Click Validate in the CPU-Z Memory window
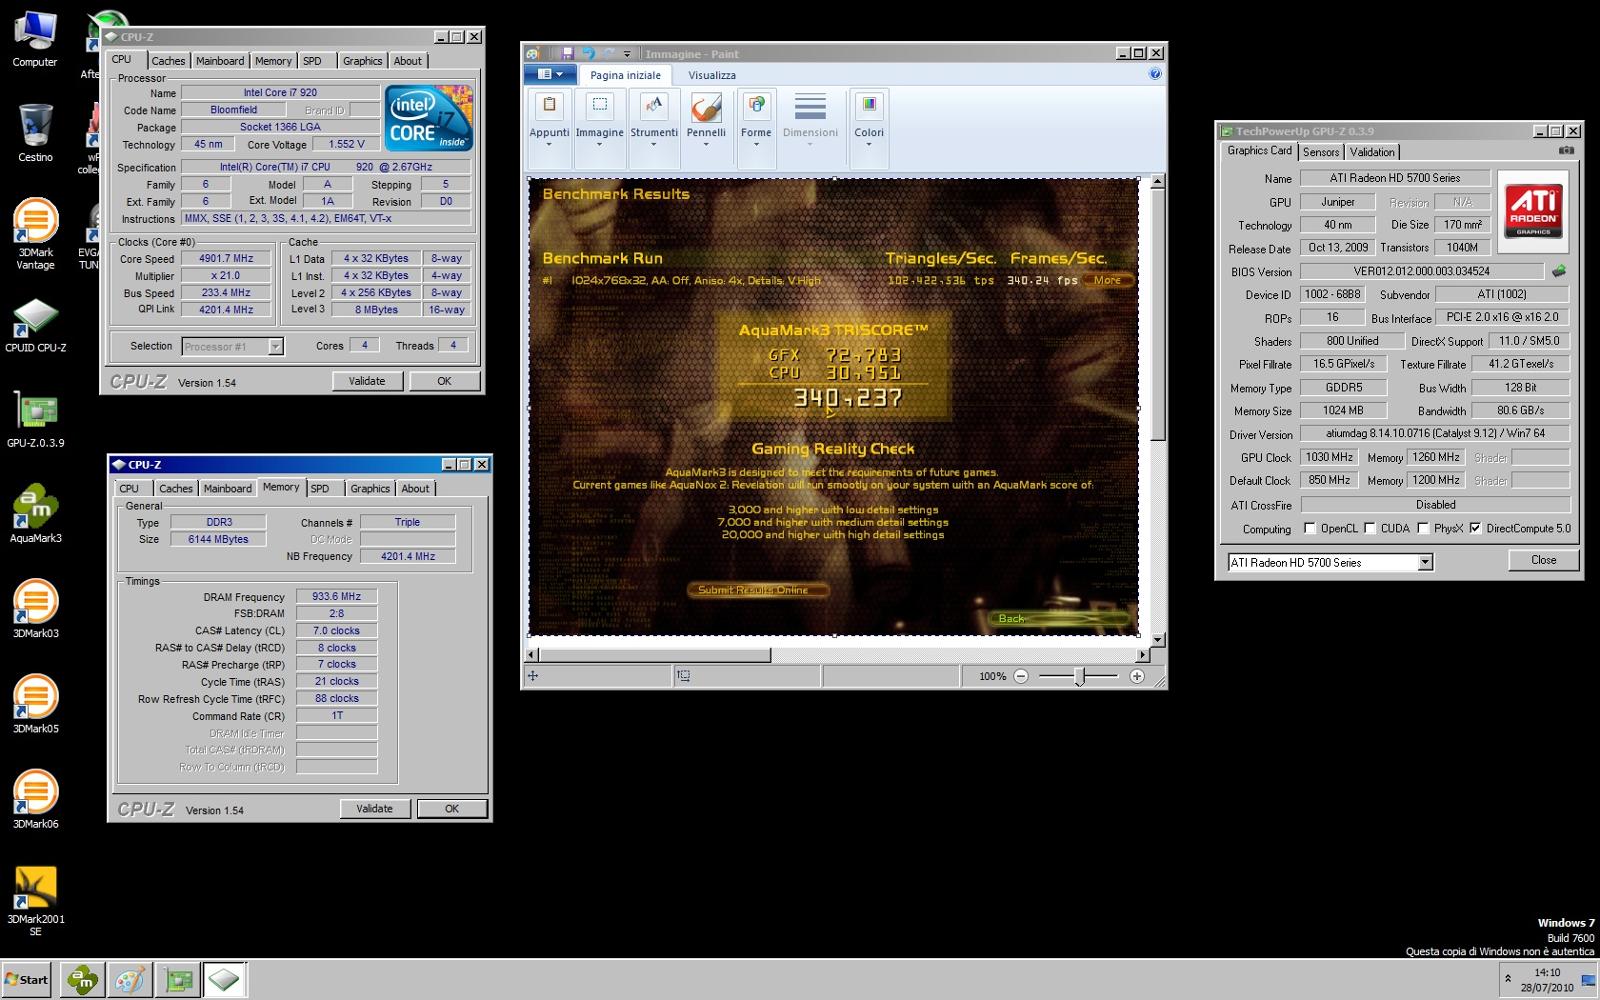The width and height of the screenshot is (1600, 1000). point(374,809)
